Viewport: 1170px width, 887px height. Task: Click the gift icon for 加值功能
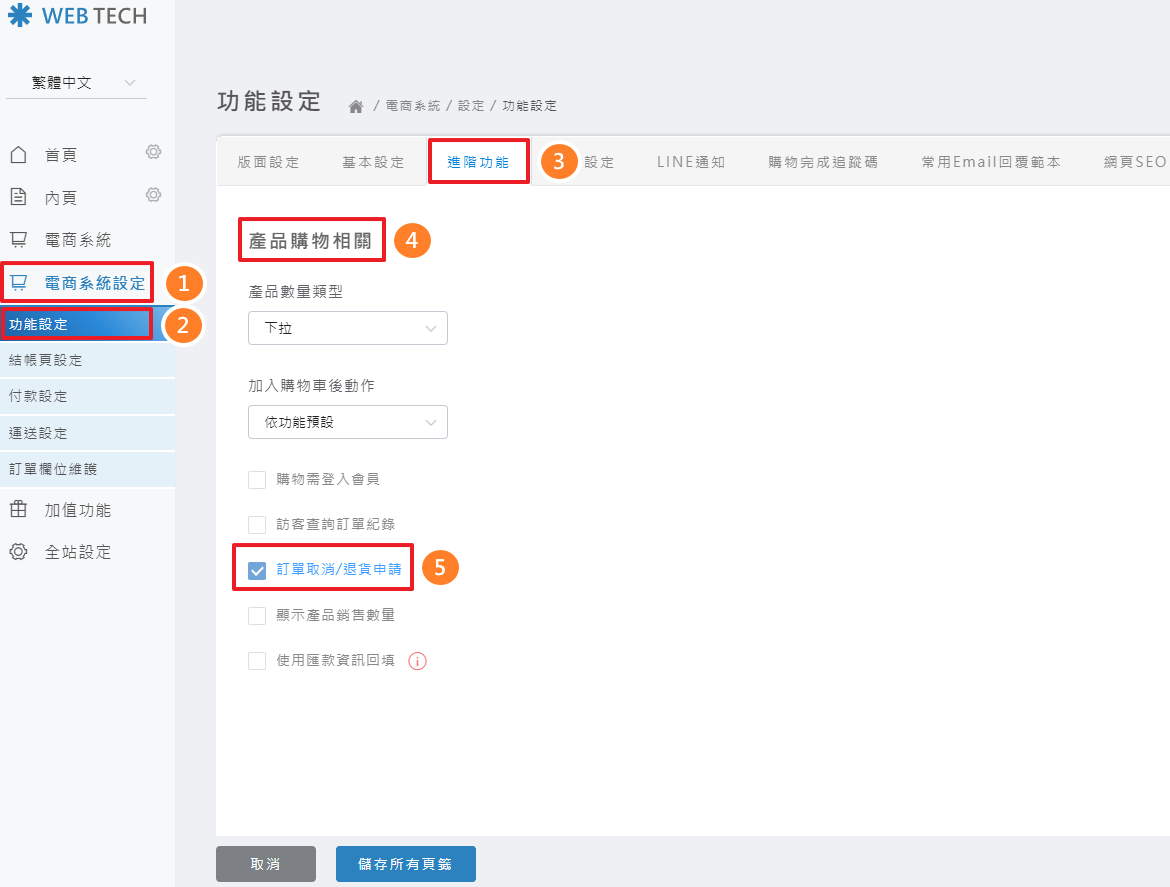tap(18, 510)
